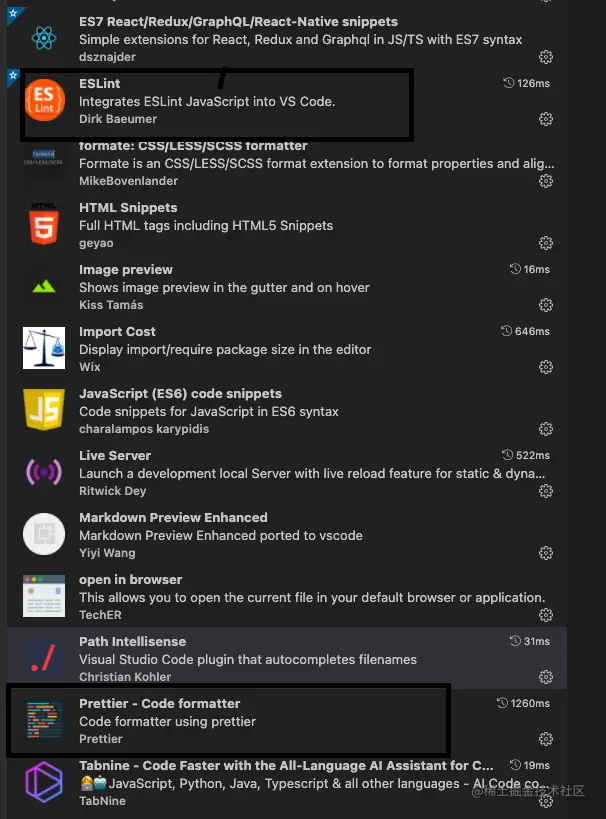The height and width of the screenshot is (819, 606).
Task: Open manage gear for JavaScript (ES6) code snippets
Action: (x=546, y=429)
